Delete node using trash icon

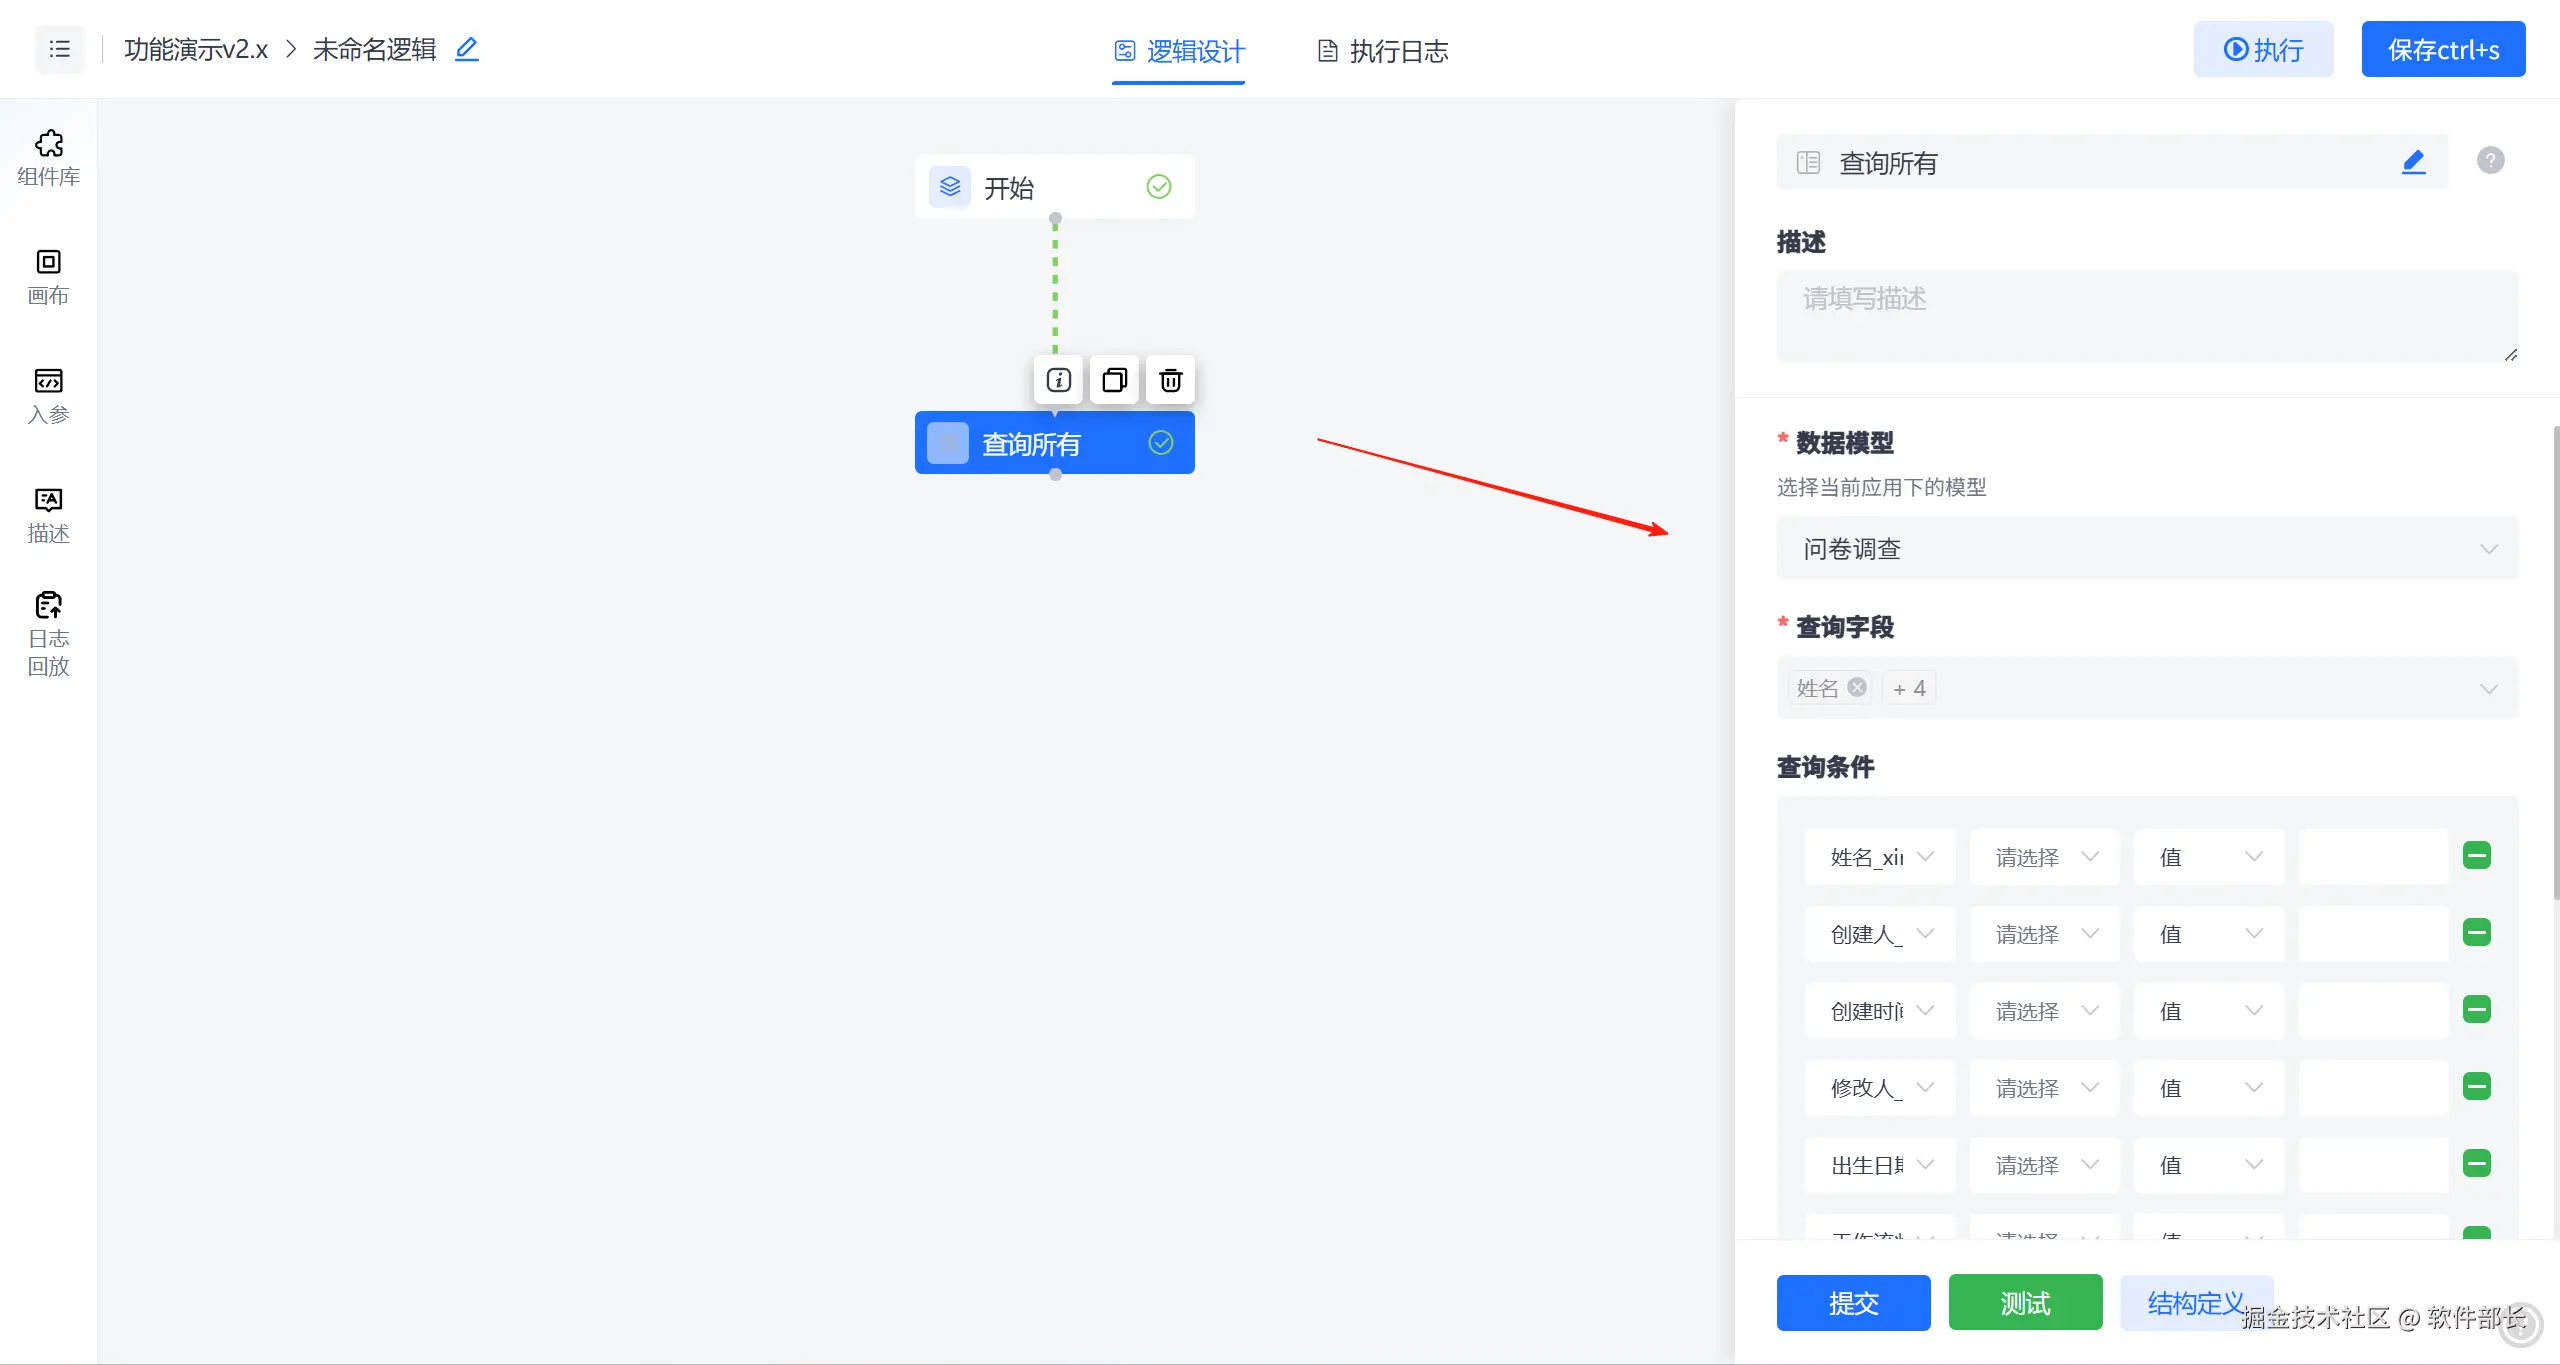[x=1170, y=380]
